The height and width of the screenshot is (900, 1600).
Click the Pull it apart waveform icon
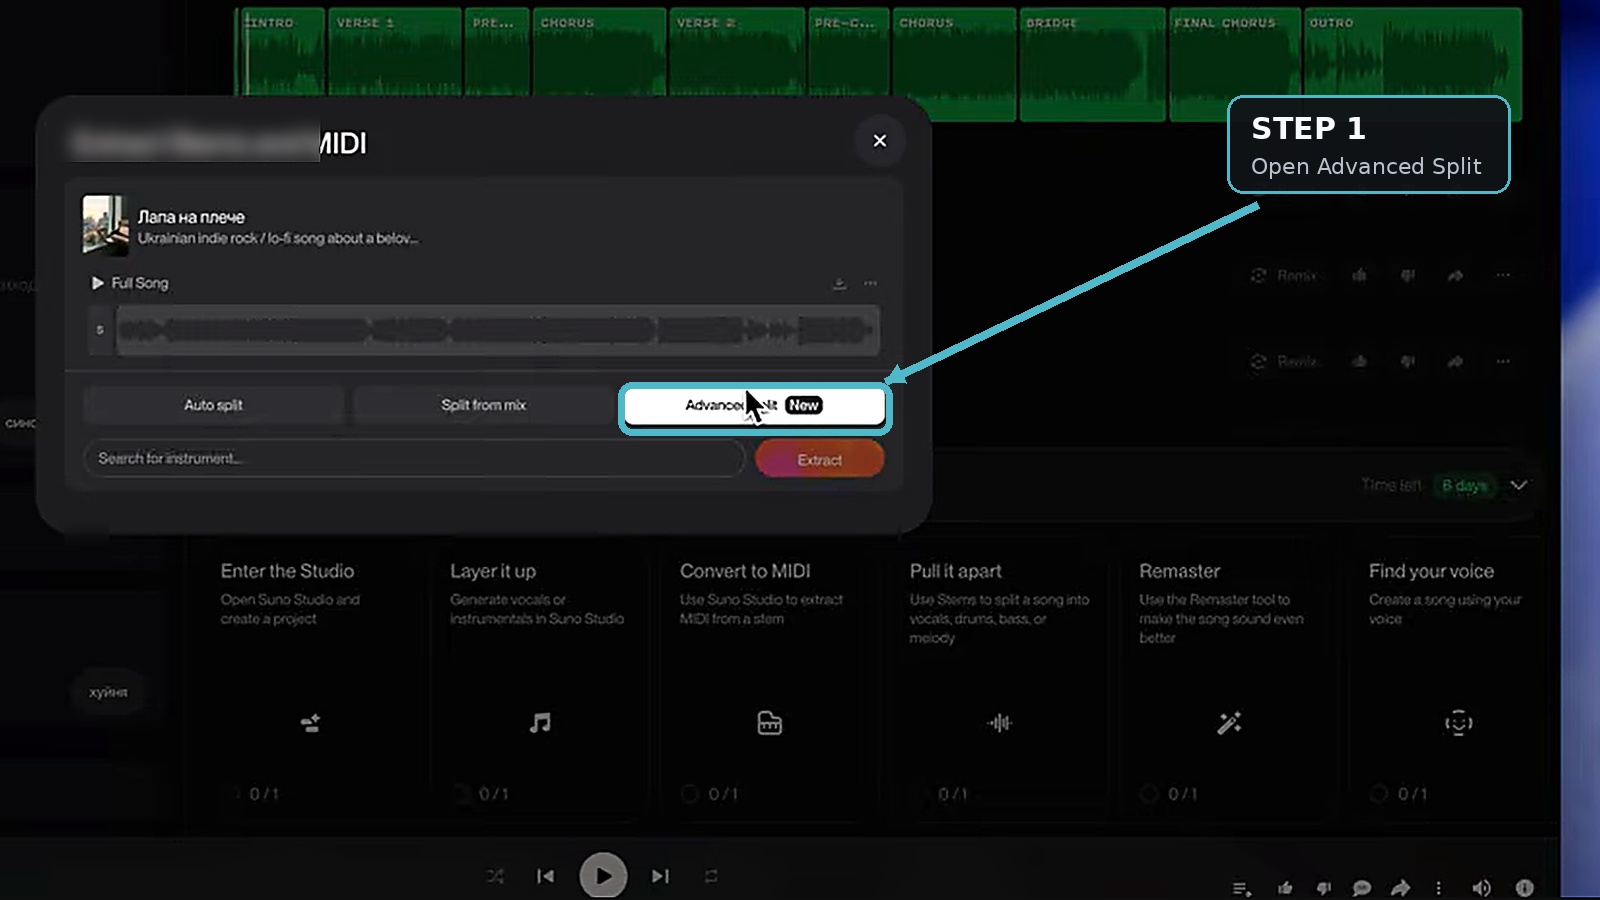pos(1000,723)
